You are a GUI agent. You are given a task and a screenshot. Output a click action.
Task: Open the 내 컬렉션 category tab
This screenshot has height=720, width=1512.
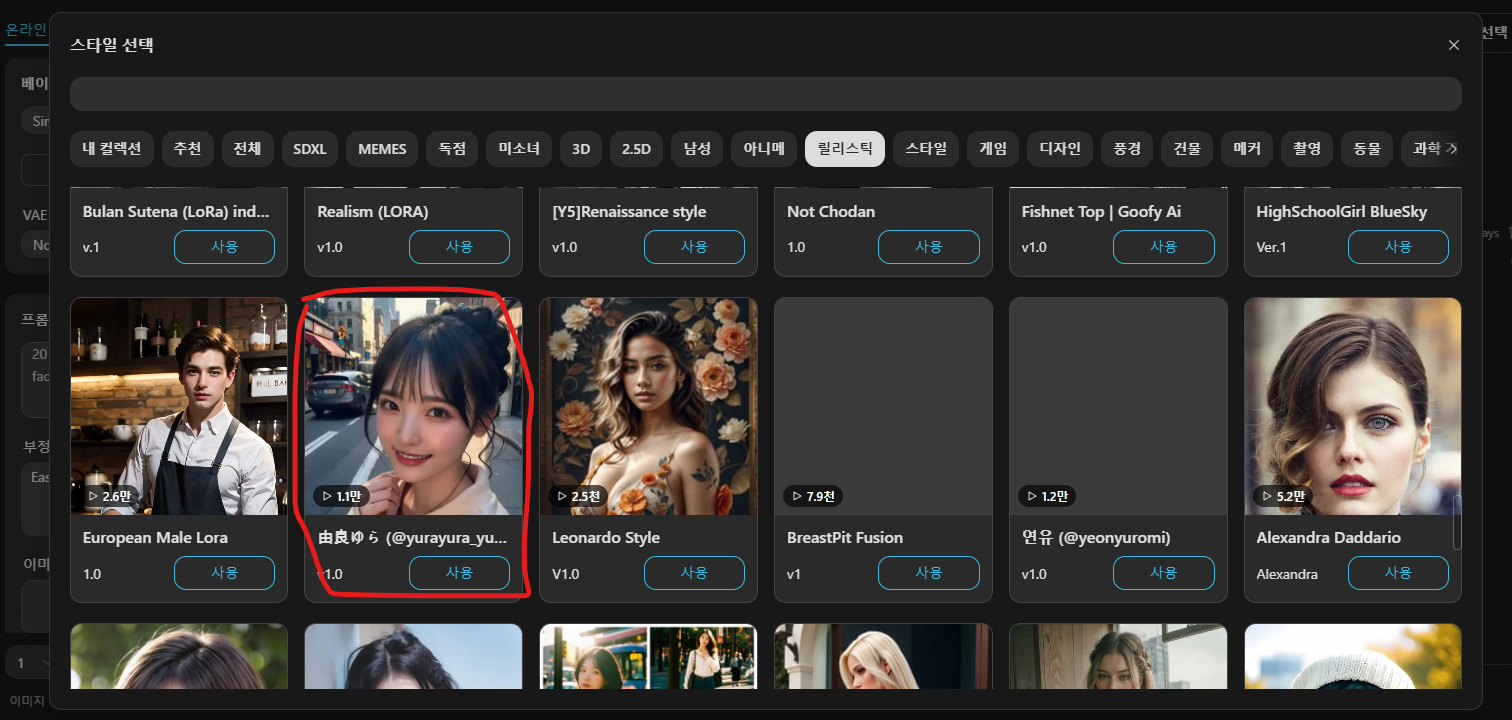coord(112,149)
